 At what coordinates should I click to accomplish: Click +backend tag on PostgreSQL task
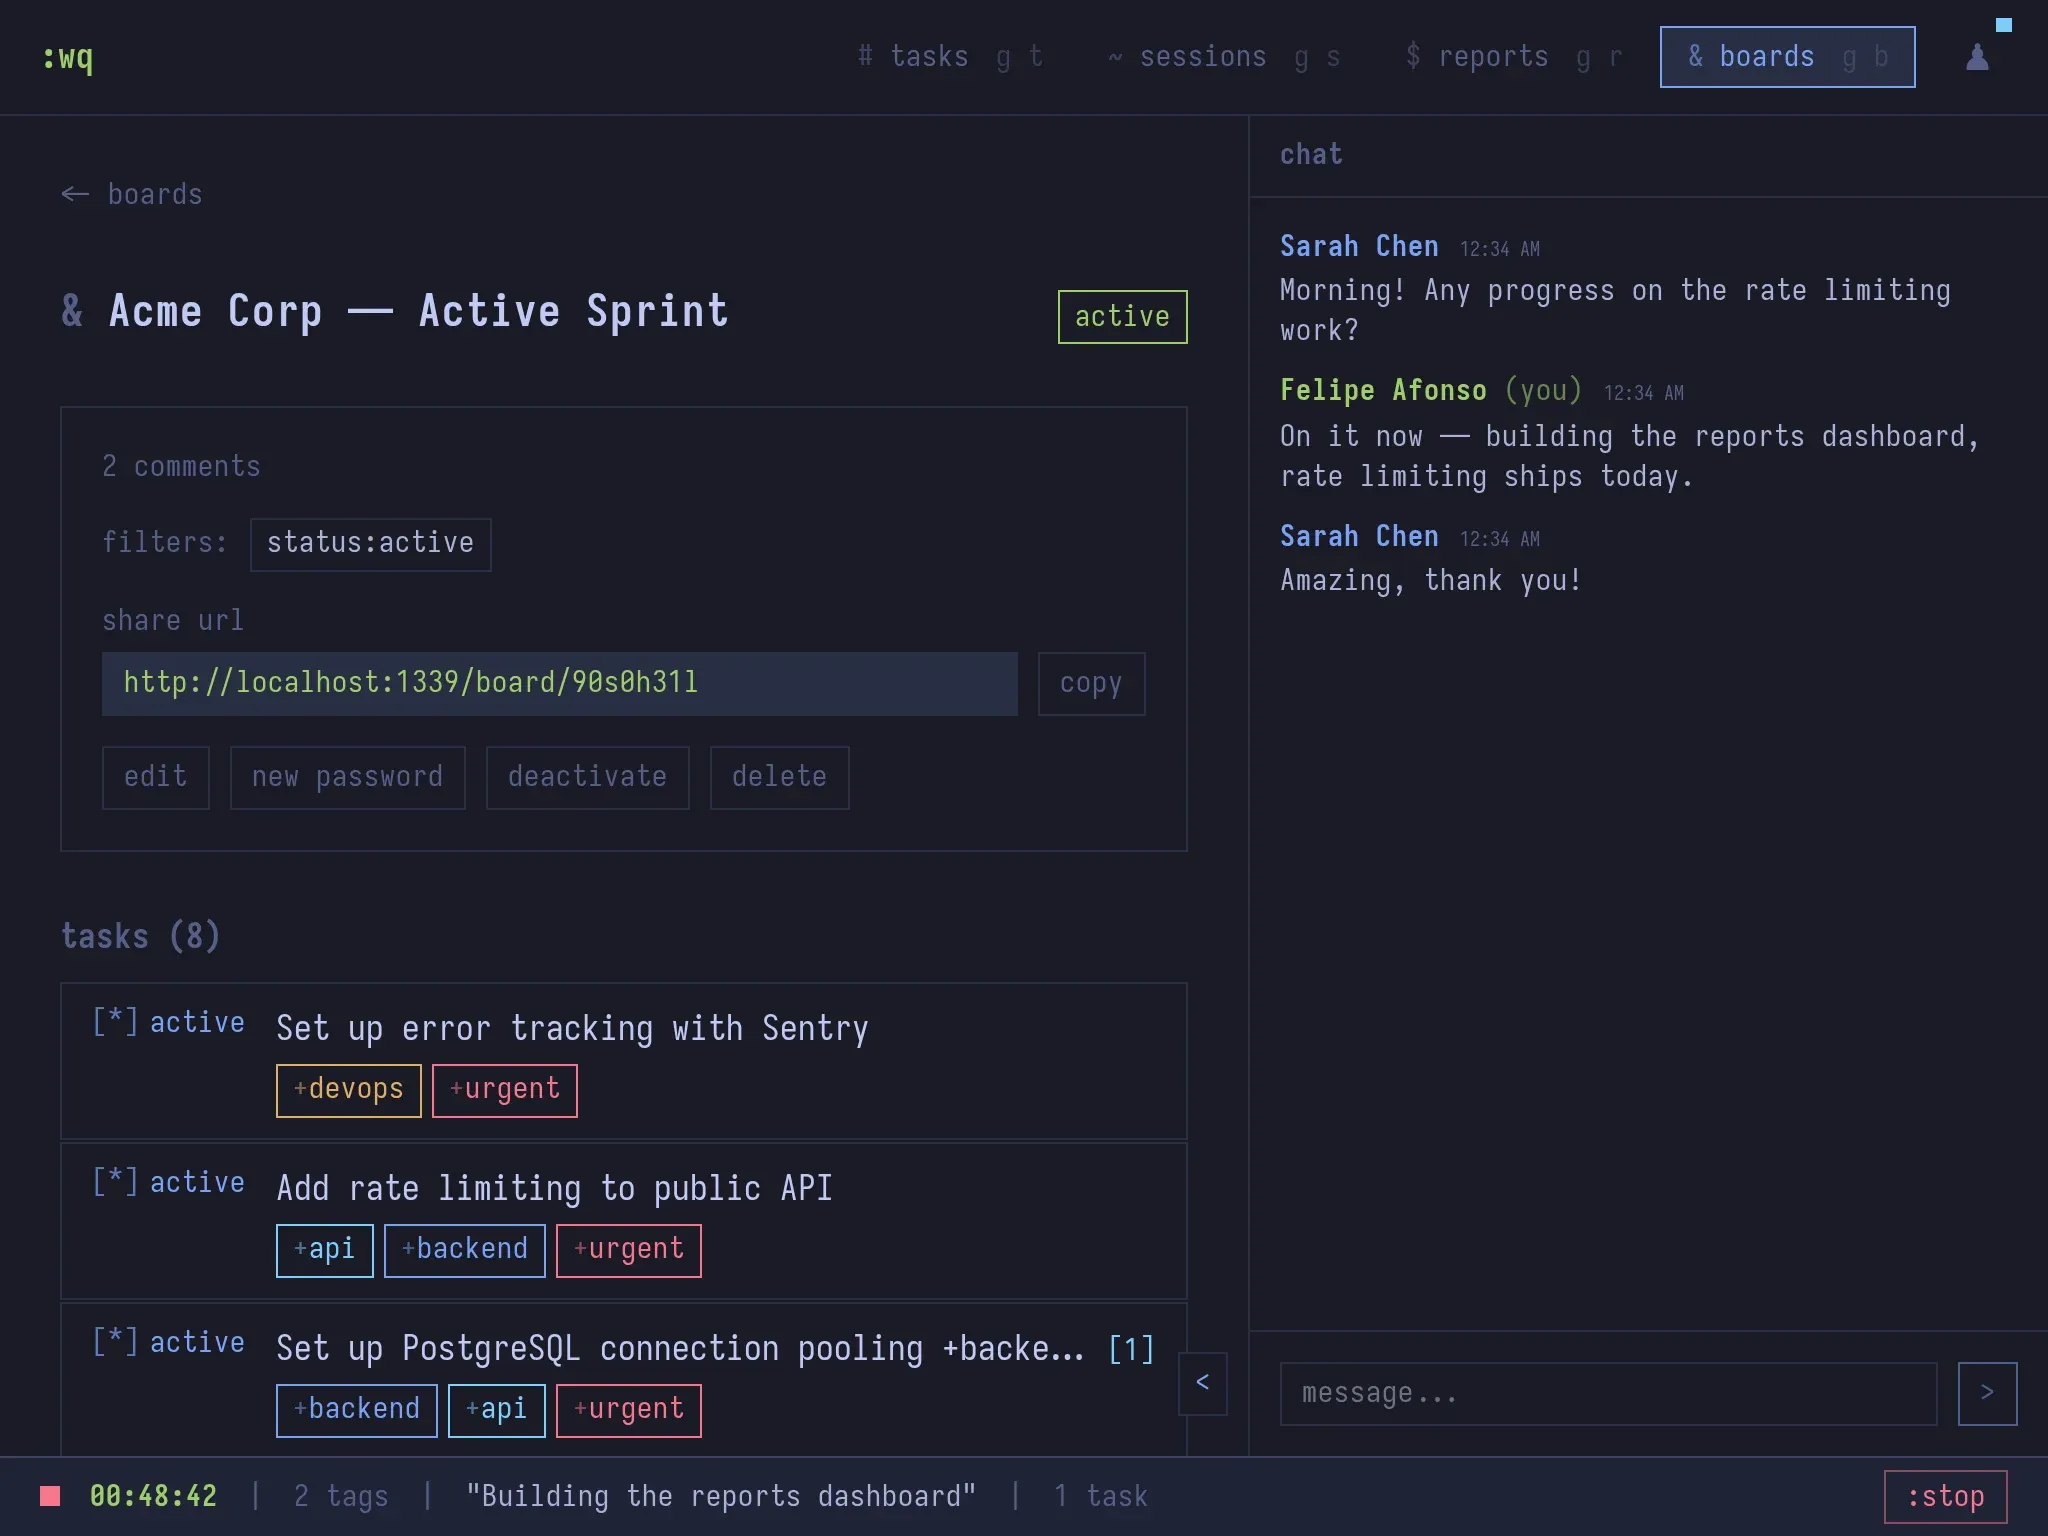[x=356, y=1410]
